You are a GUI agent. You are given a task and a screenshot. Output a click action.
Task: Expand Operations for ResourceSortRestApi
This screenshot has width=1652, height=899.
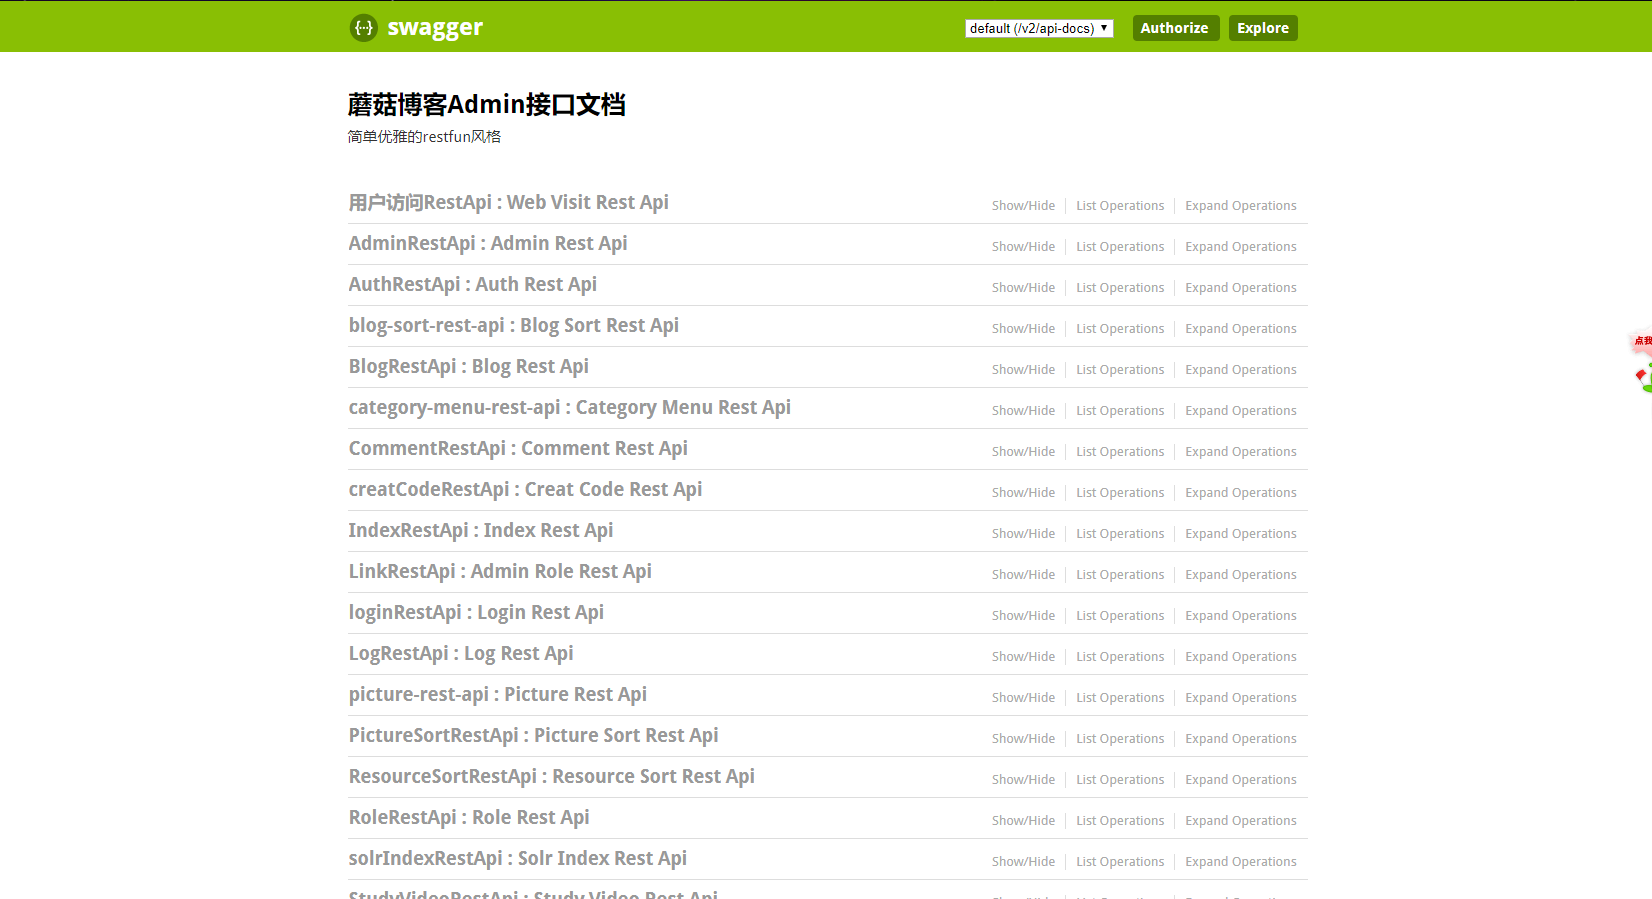[x=1241, y=780]
